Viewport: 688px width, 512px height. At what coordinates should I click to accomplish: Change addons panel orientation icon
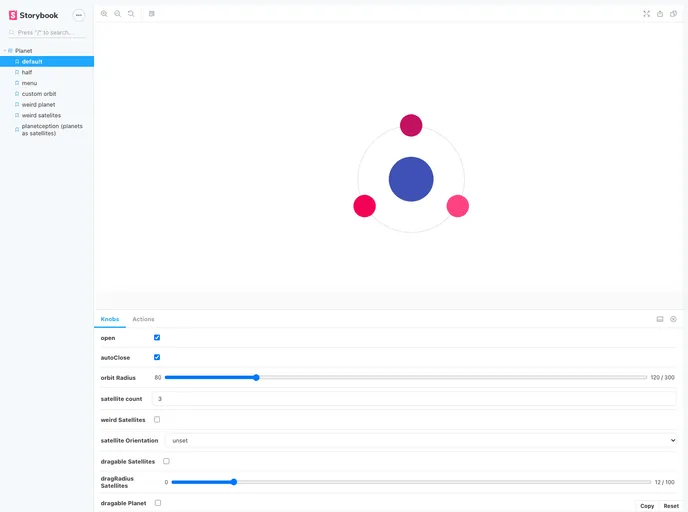[x=659, y=319]
